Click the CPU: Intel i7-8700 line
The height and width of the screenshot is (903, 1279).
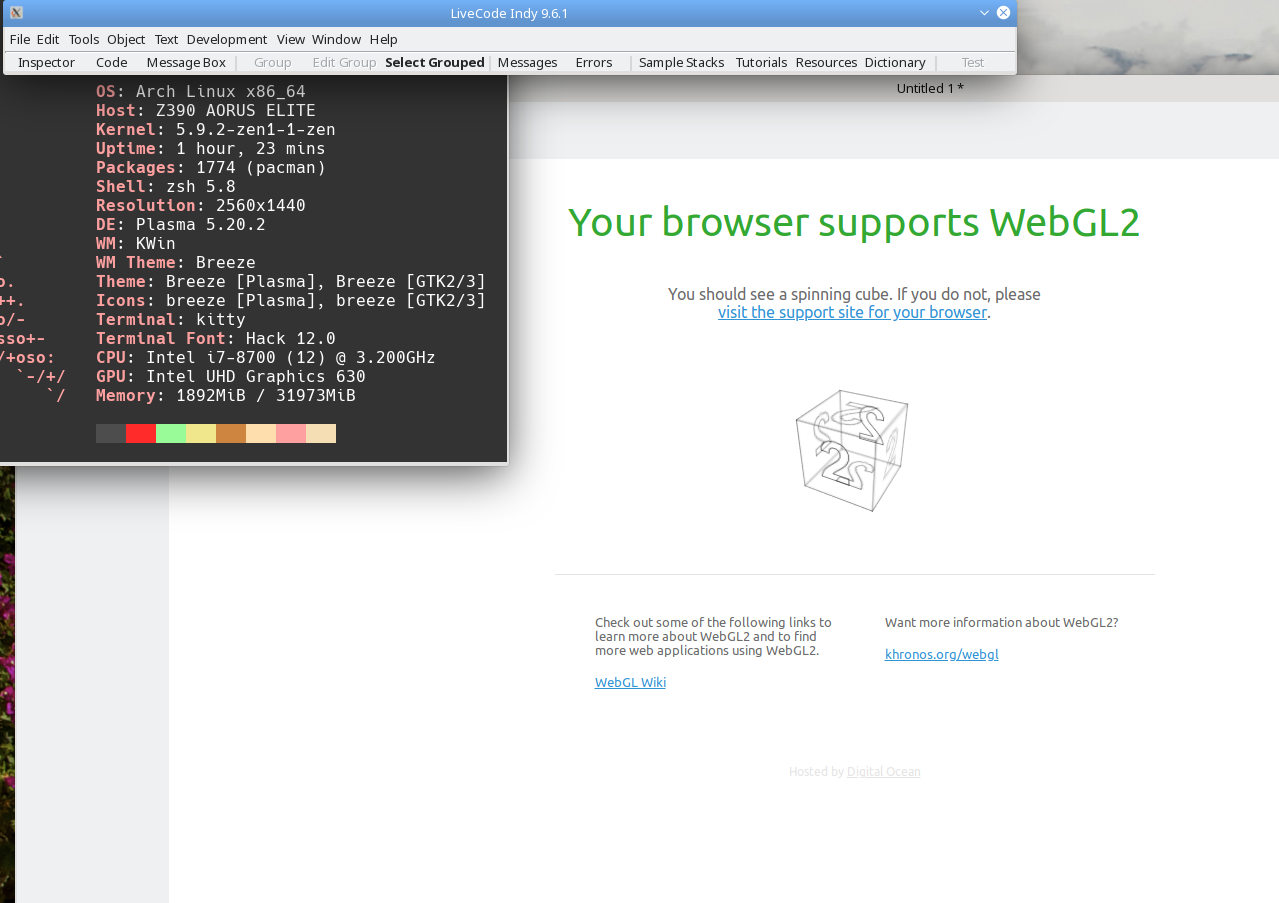(x=266, y=357)
